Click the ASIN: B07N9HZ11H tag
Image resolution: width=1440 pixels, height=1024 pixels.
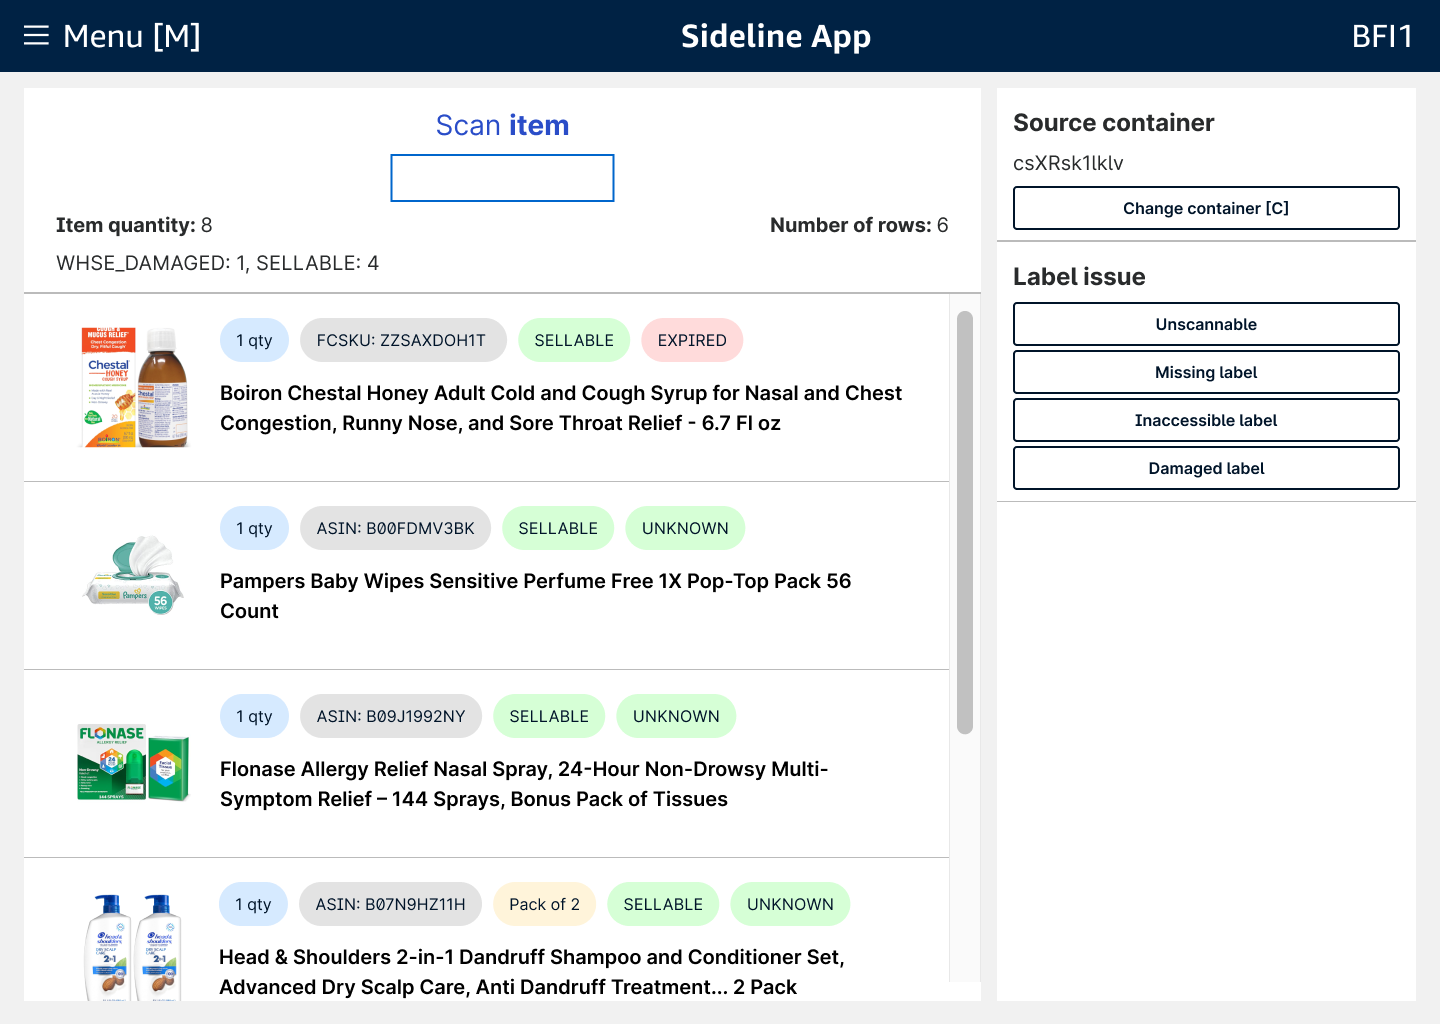pos(390,904)
